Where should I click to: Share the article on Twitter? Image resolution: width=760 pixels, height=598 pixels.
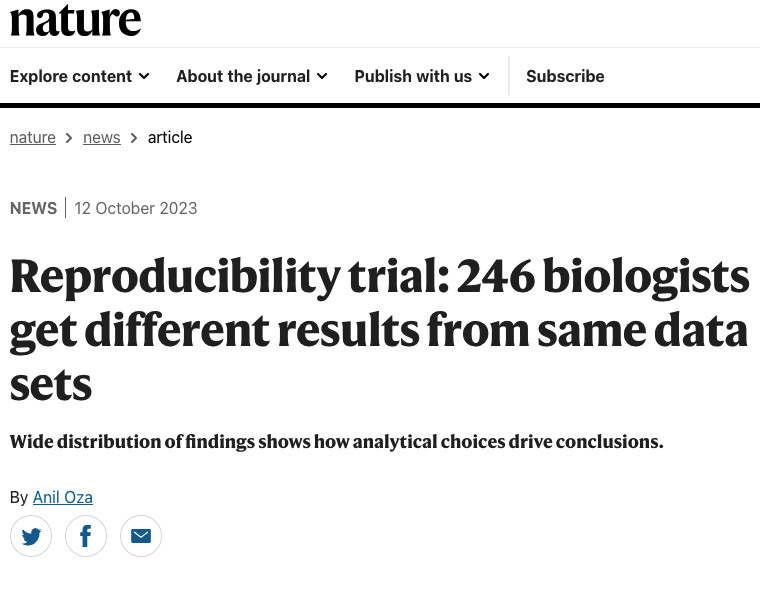[31, 537]
